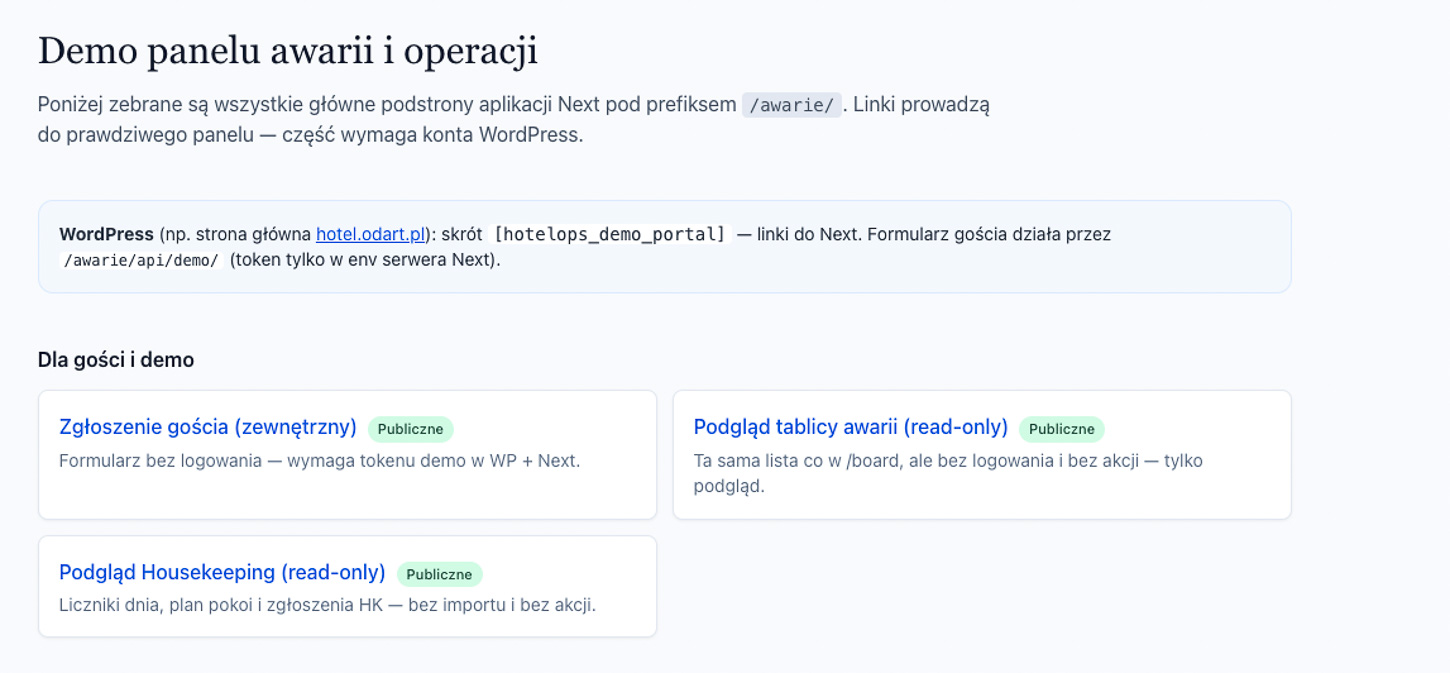Click the /awarie/api/demo/ code path

point(141,260)
